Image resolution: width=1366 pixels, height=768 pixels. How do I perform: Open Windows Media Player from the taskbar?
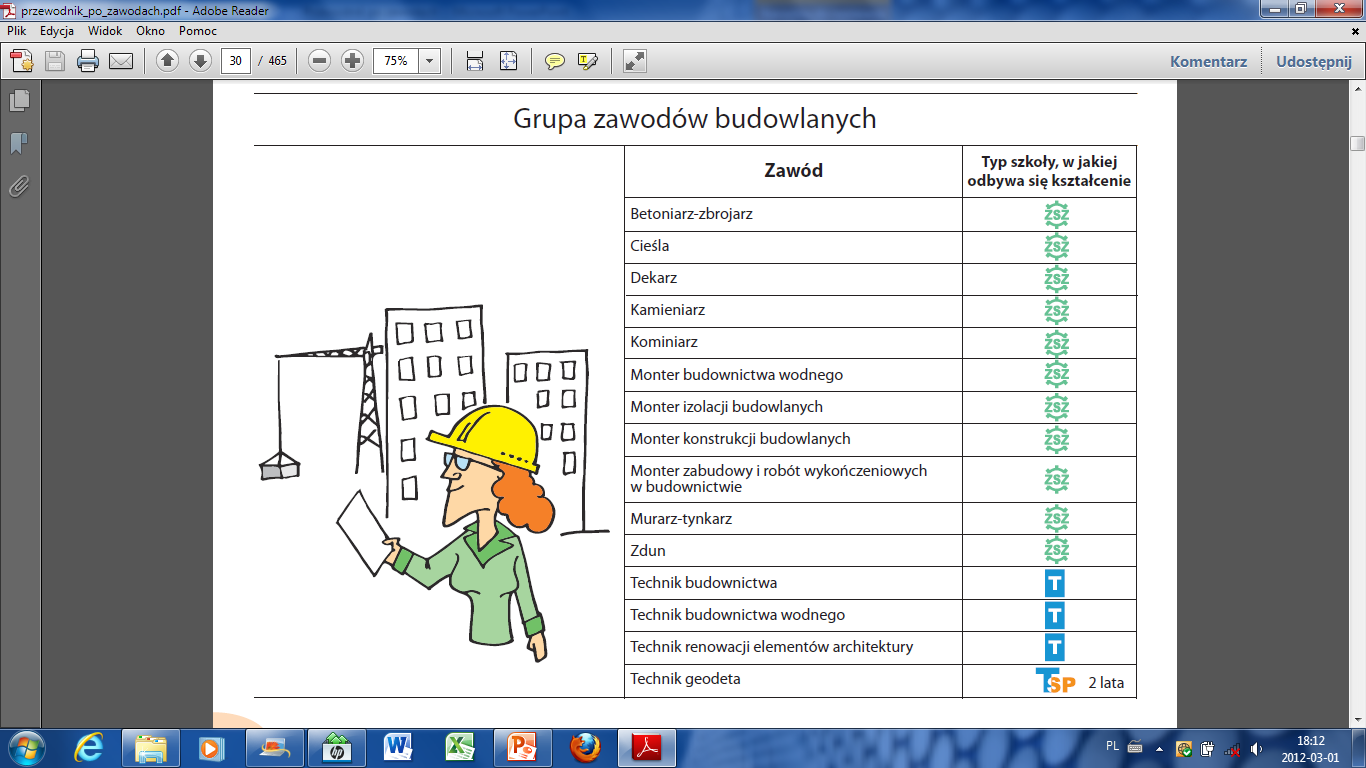(x=209, y=747)
